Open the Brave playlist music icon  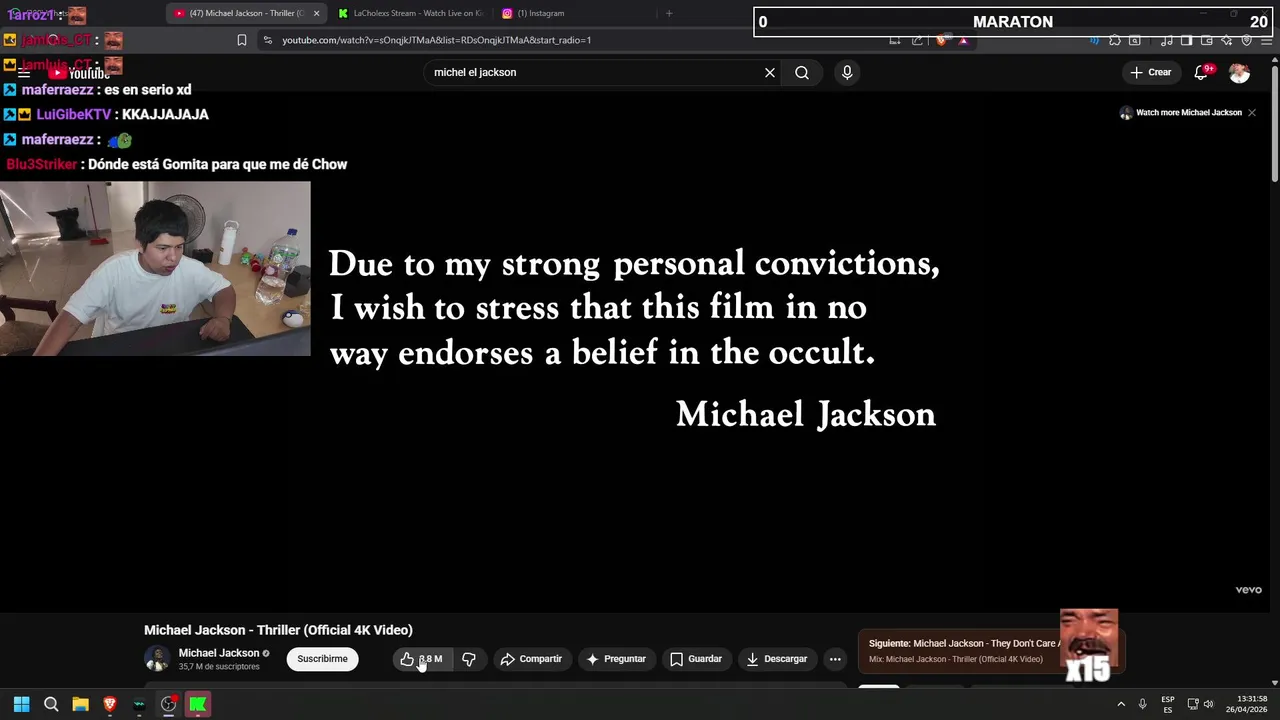[1167, 40]
